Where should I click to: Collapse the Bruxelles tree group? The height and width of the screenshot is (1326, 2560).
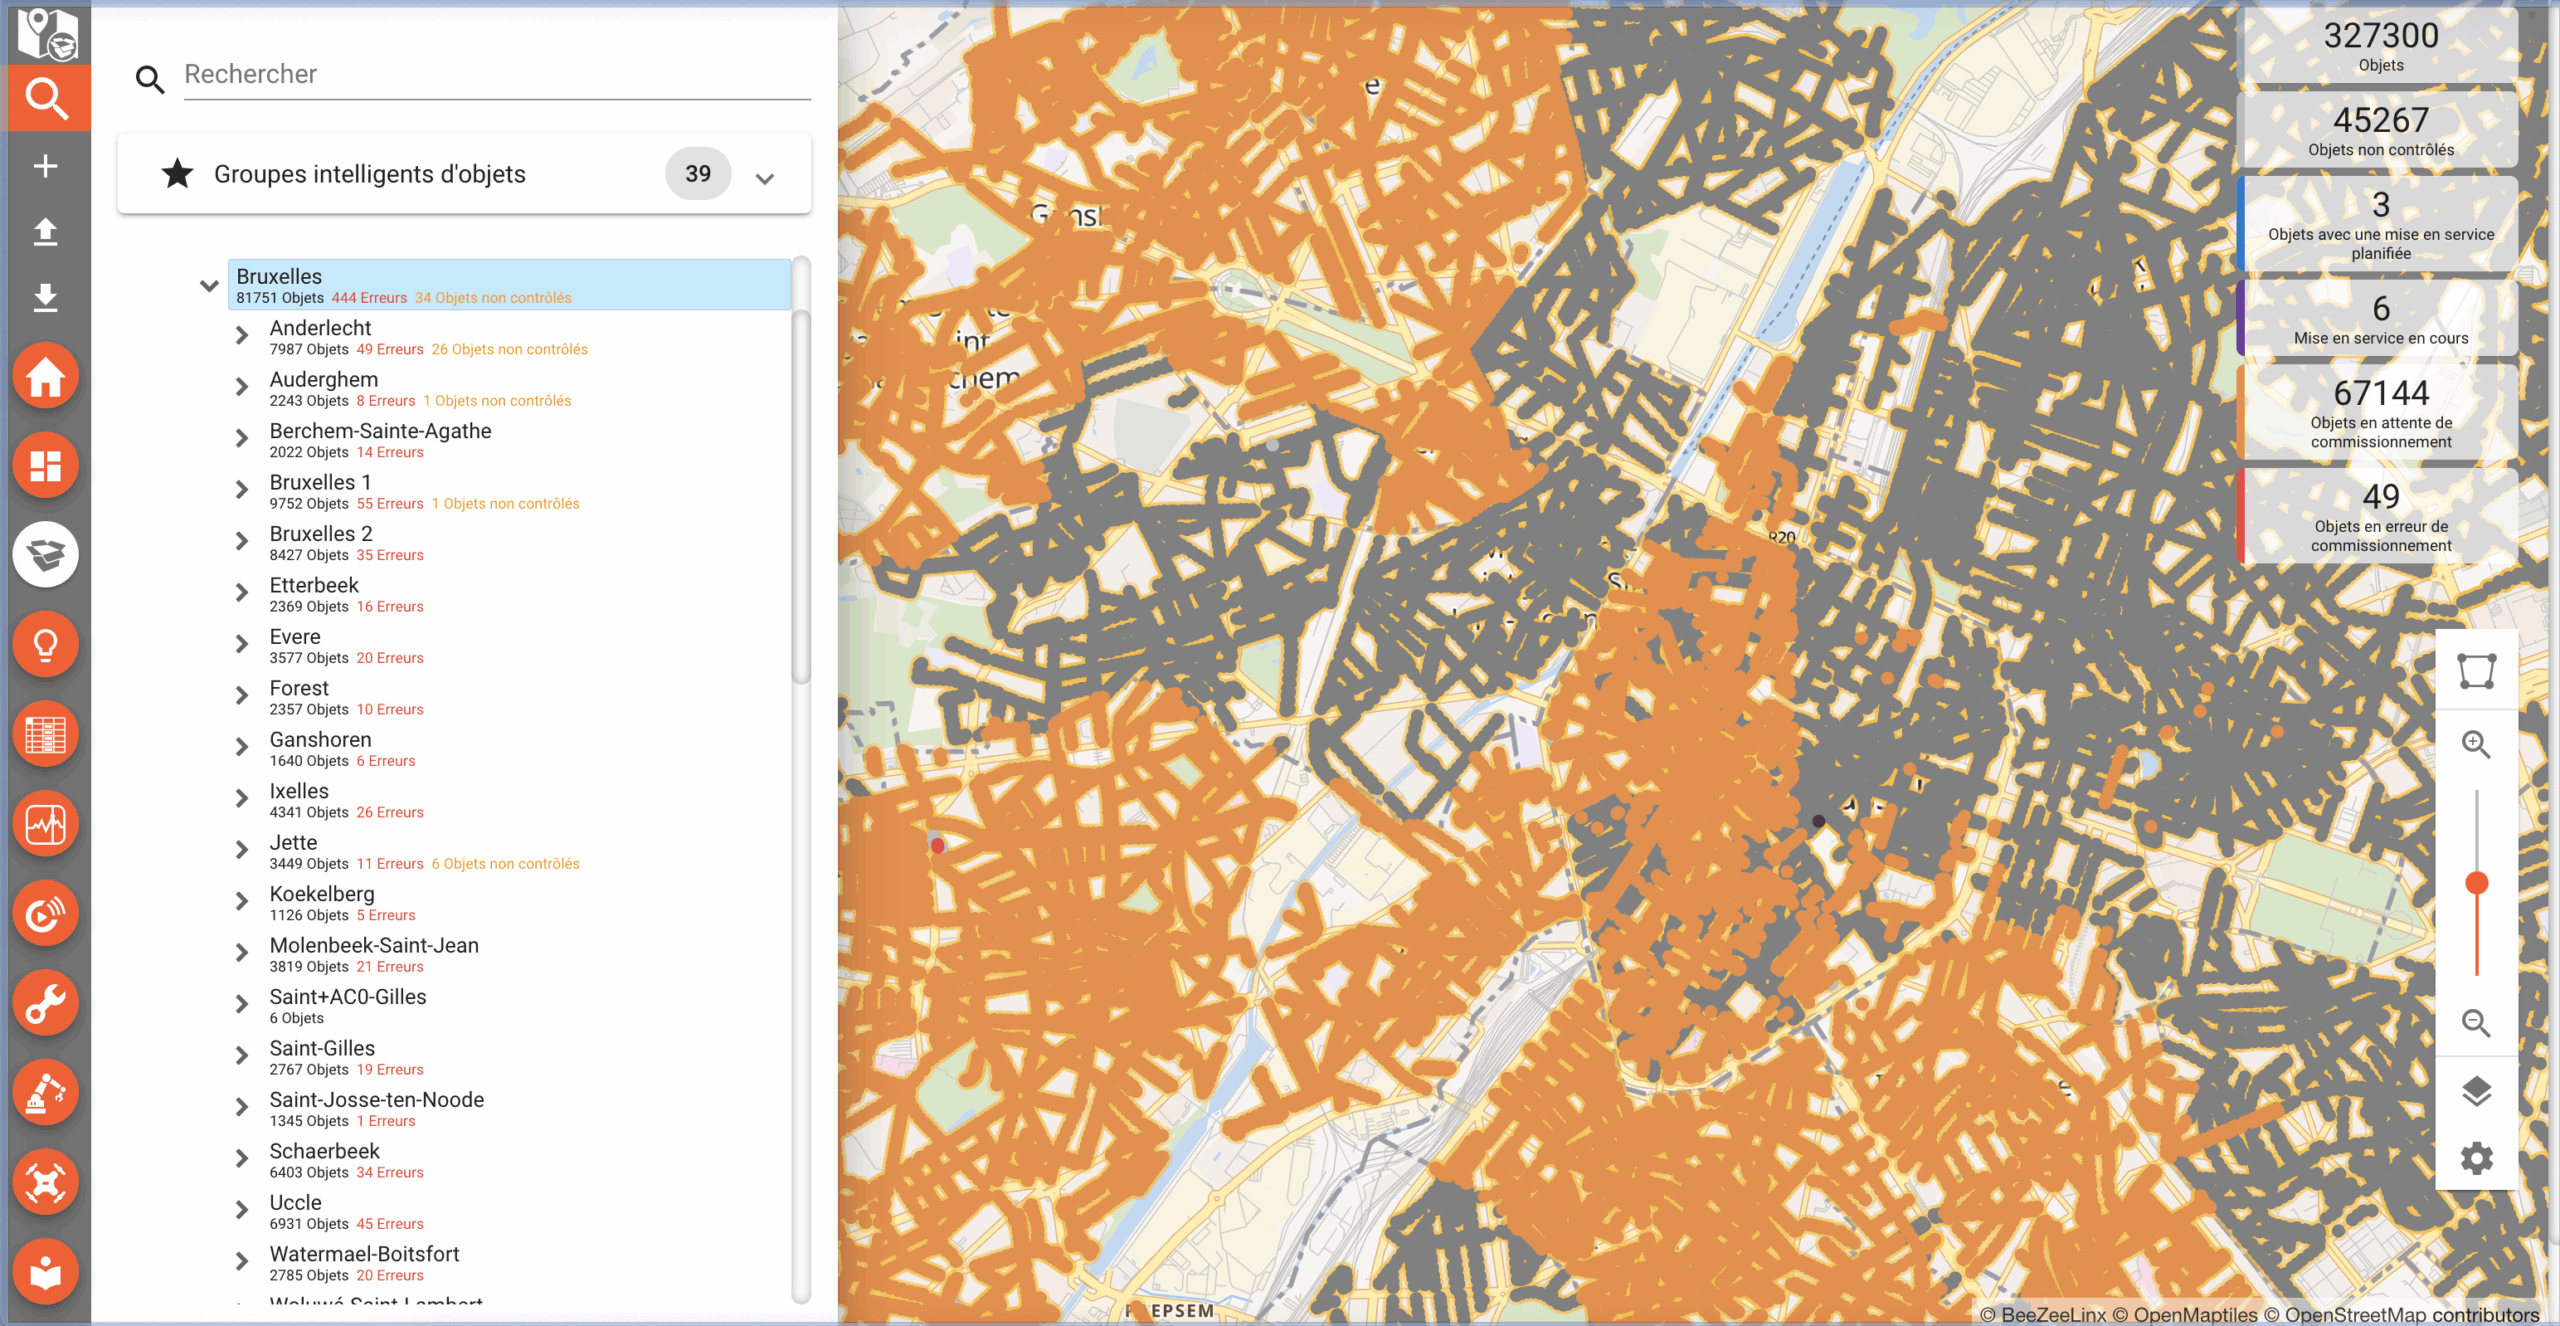209,286
